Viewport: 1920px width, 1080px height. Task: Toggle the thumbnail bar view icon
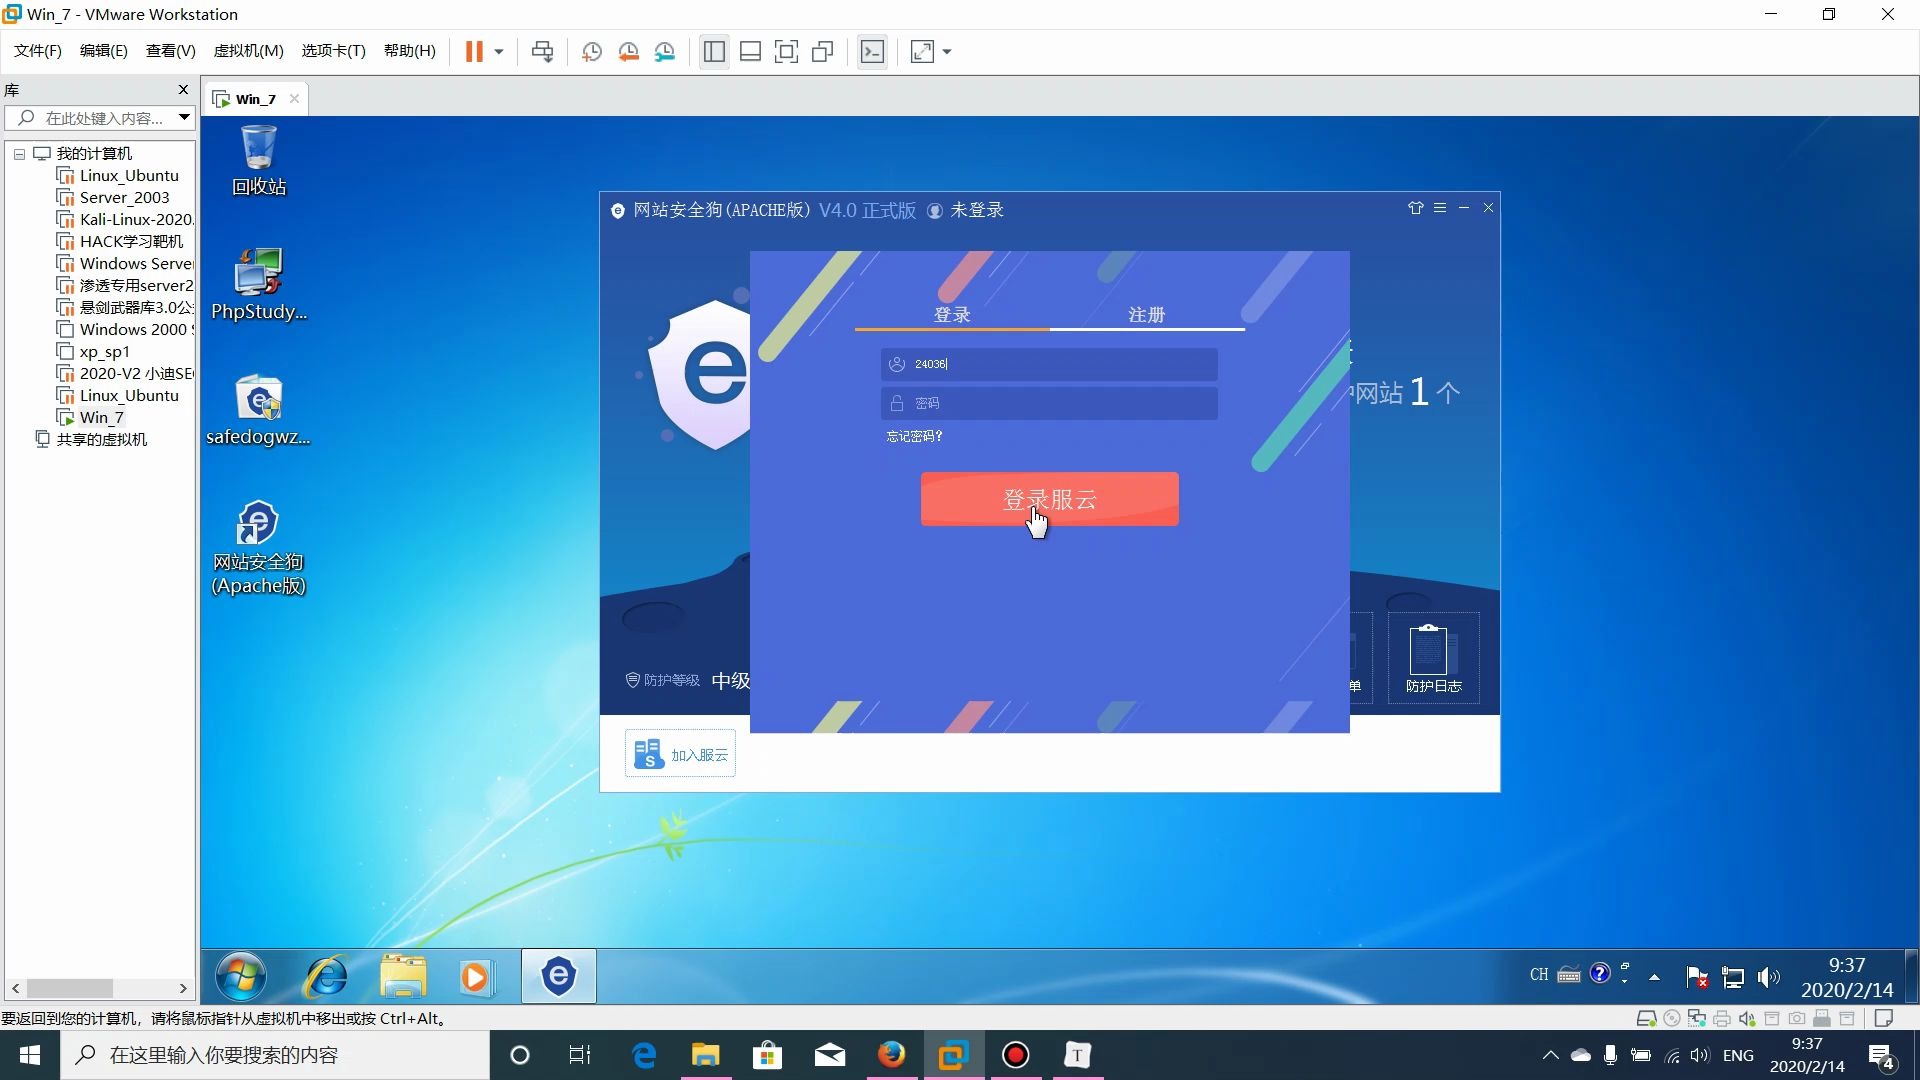point(750,51)
